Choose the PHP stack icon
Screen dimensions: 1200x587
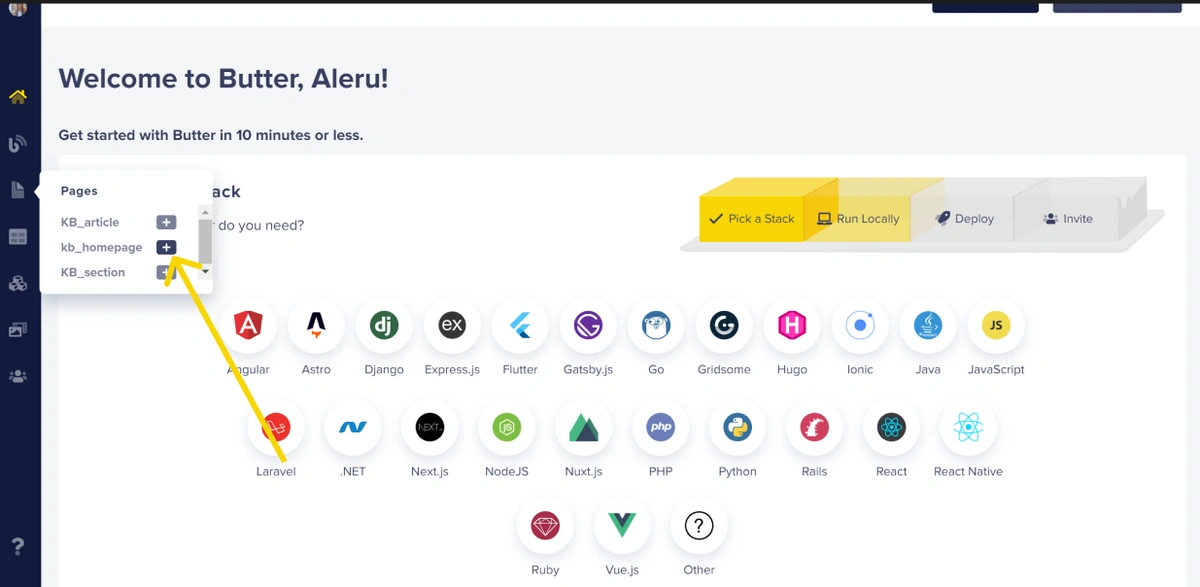click(661, 428)
